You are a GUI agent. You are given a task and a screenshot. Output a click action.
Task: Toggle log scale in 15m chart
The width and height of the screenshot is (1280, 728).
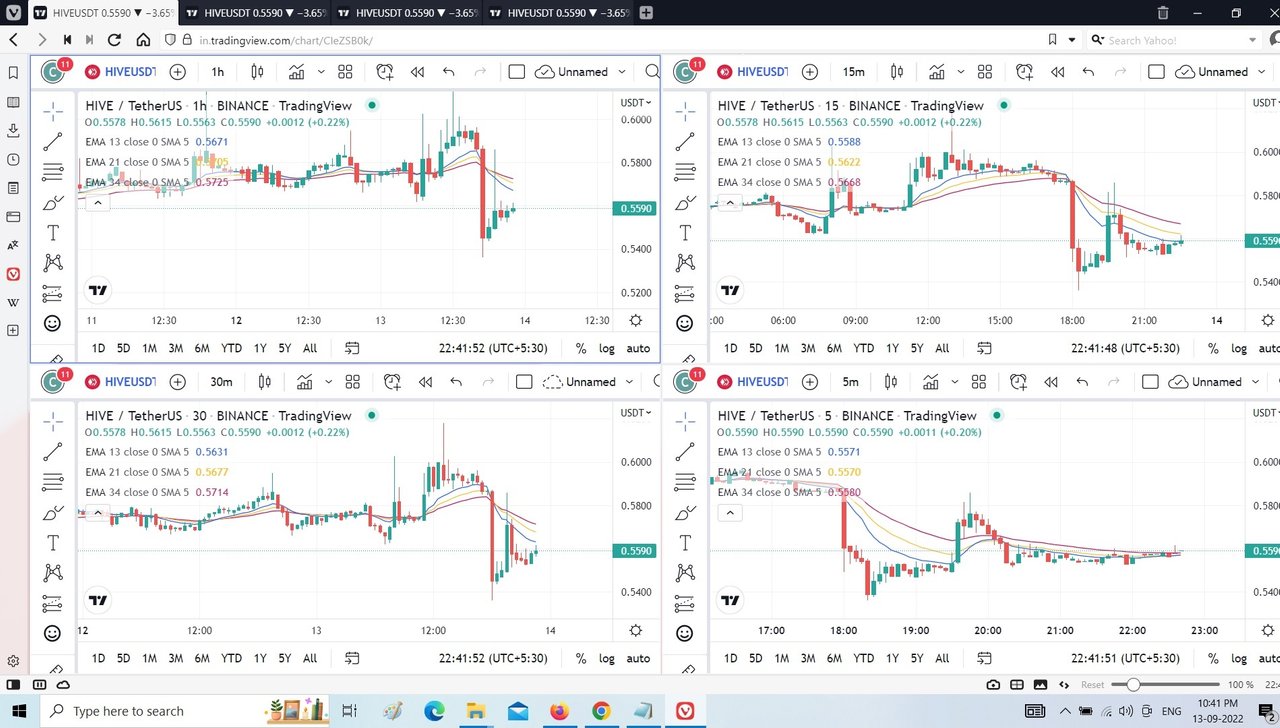[x=1239, y=348]
